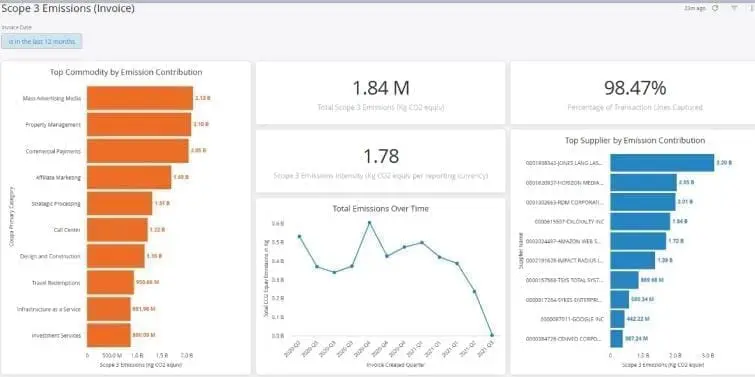Click the Investment Services bar
Screen dimensions: 755x377
[109, 335]
